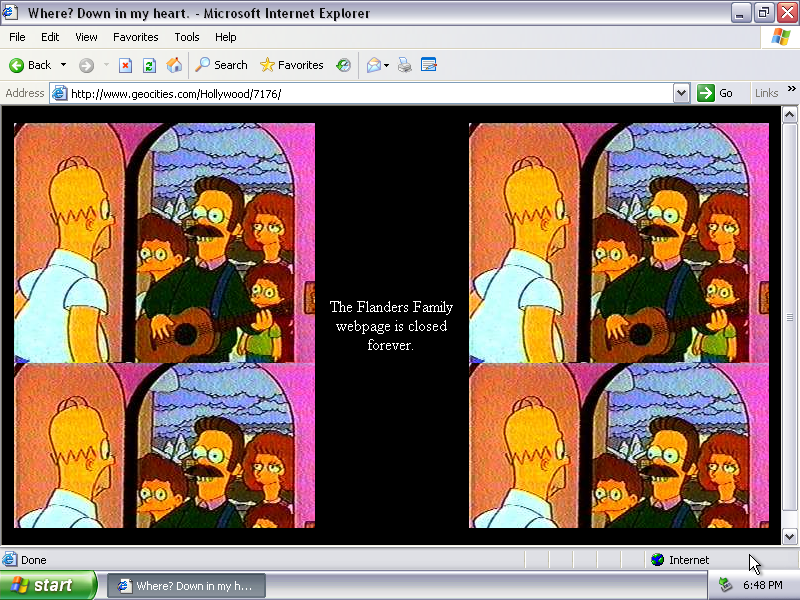Click the top-left Flanders family image
This screenshot has width=800, height=600.
tap(164, 243)
